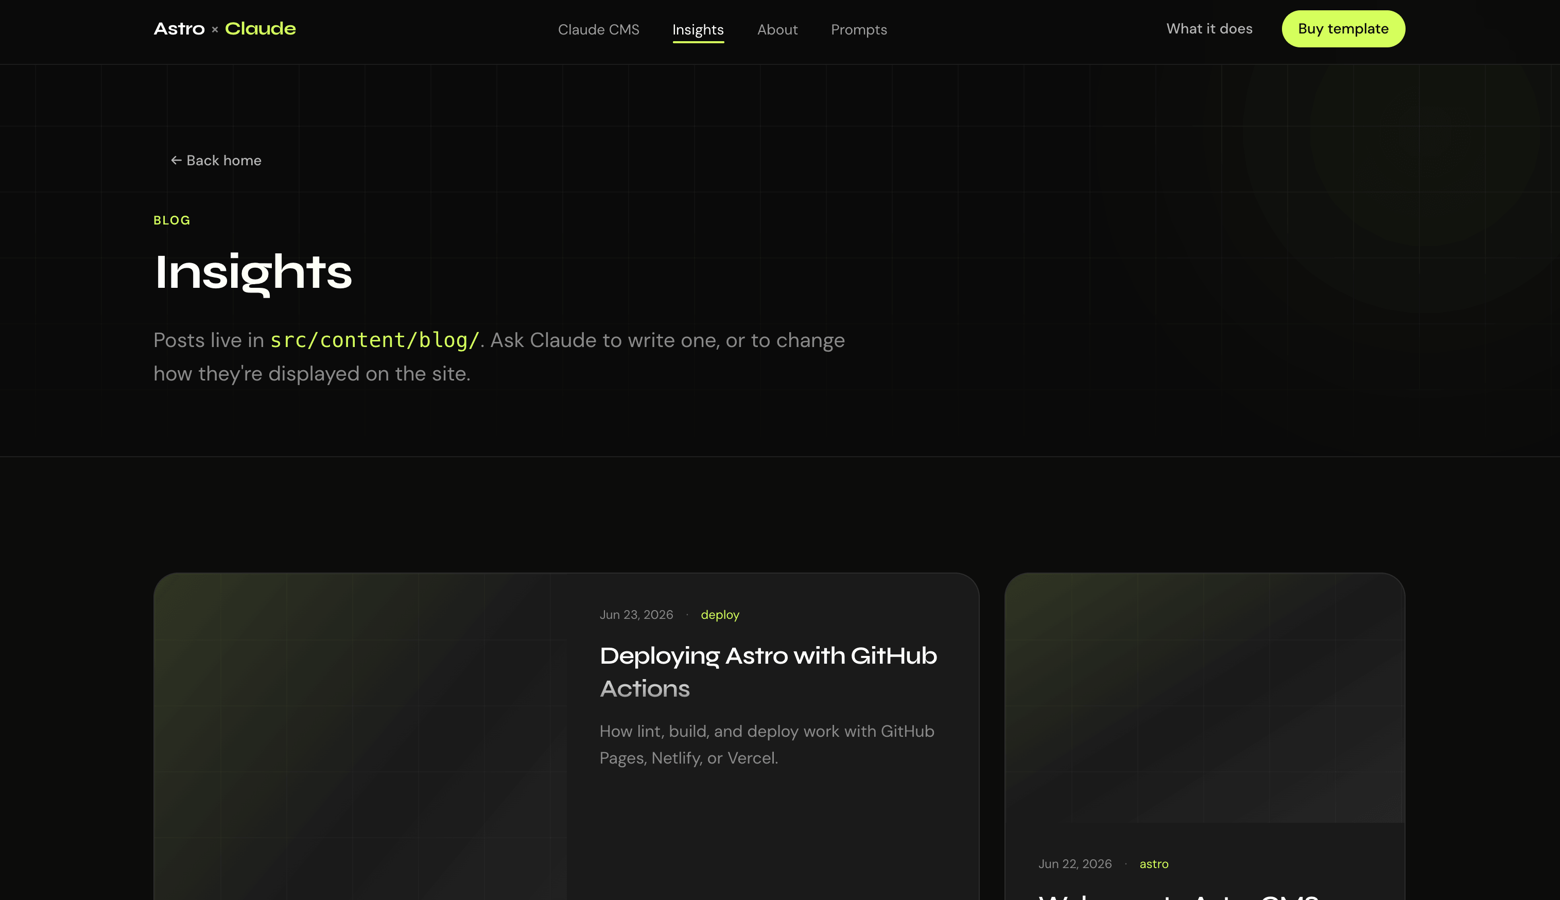Click the Jun 23, 2026 date
This screenshot has width=1560, height=900.
(x=636, y=615)
